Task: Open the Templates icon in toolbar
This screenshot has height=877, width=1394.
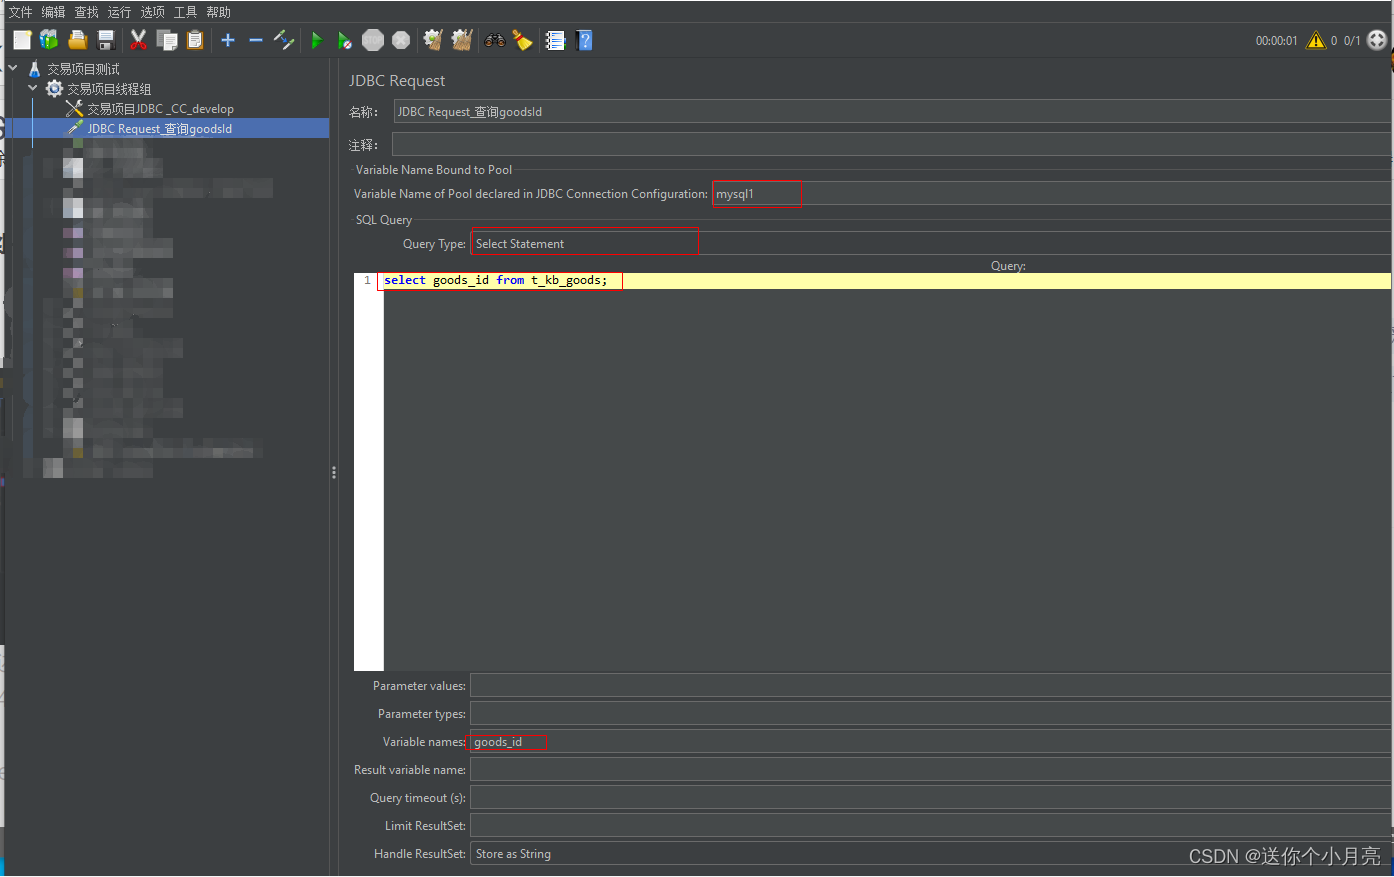Action: tap(49, 40)
